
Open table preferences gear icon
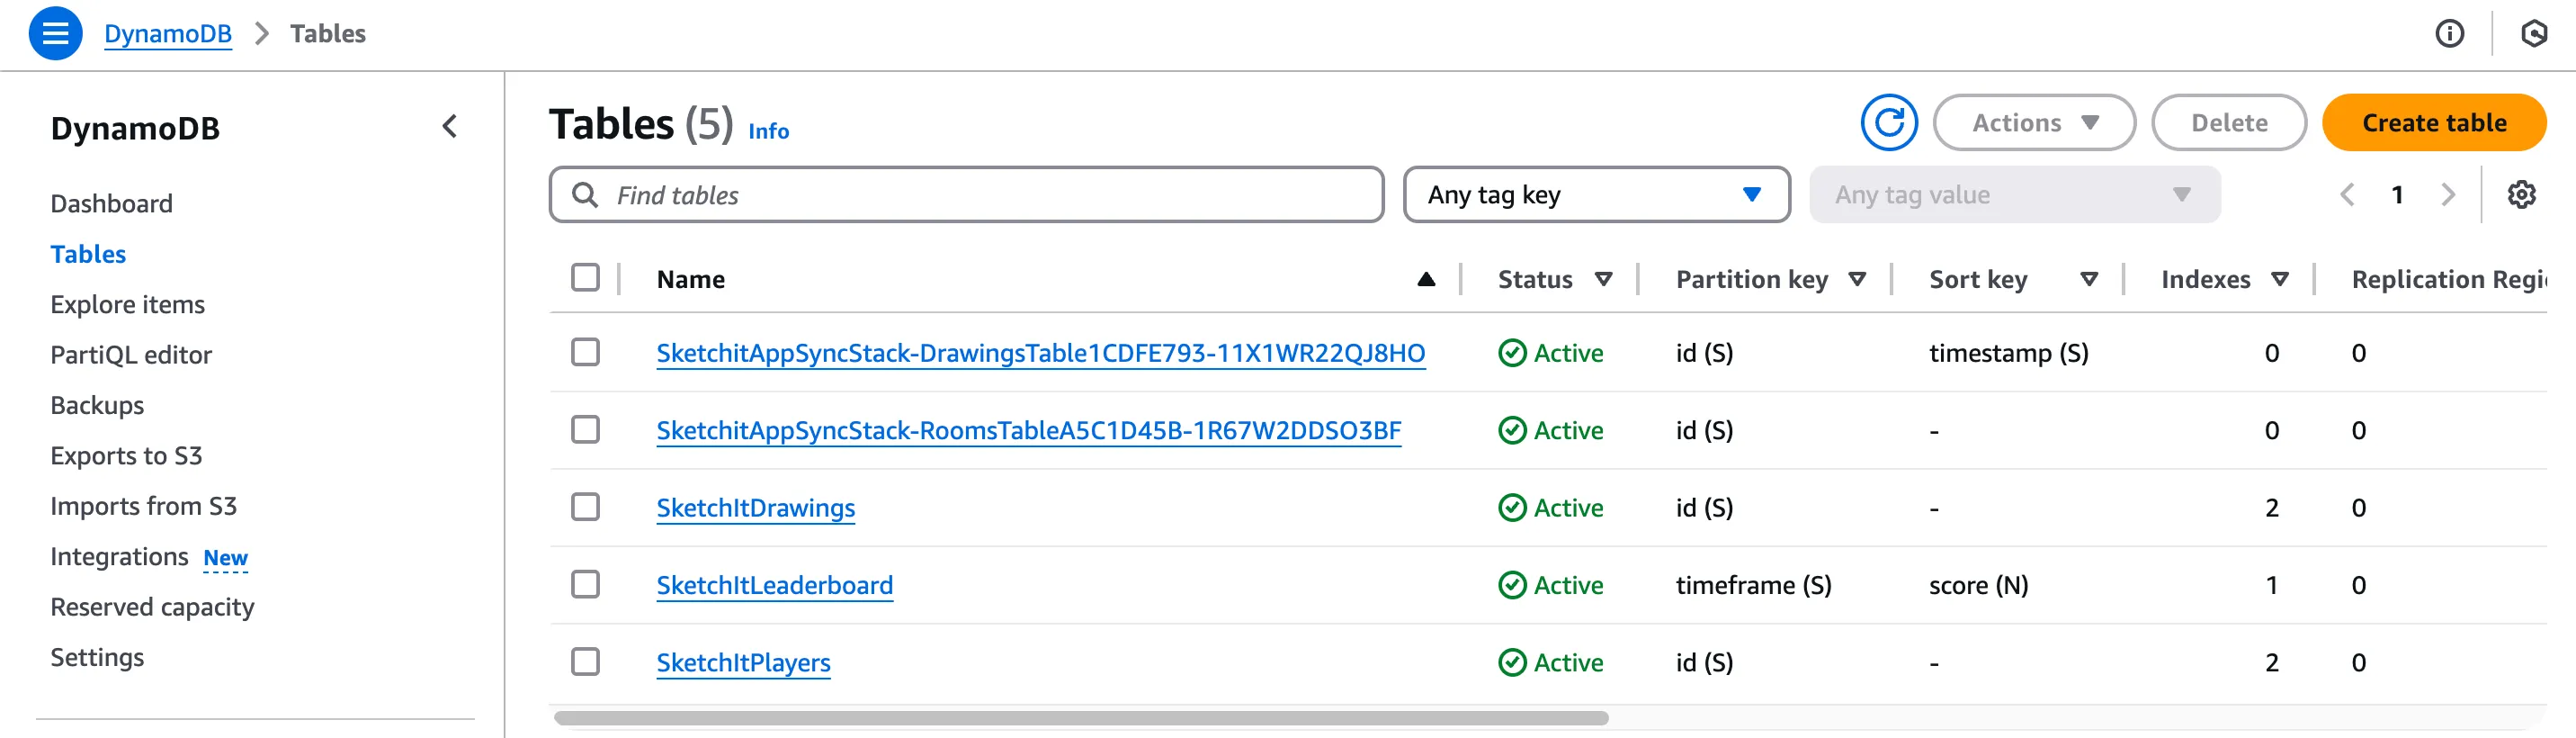click(2521, 195)
